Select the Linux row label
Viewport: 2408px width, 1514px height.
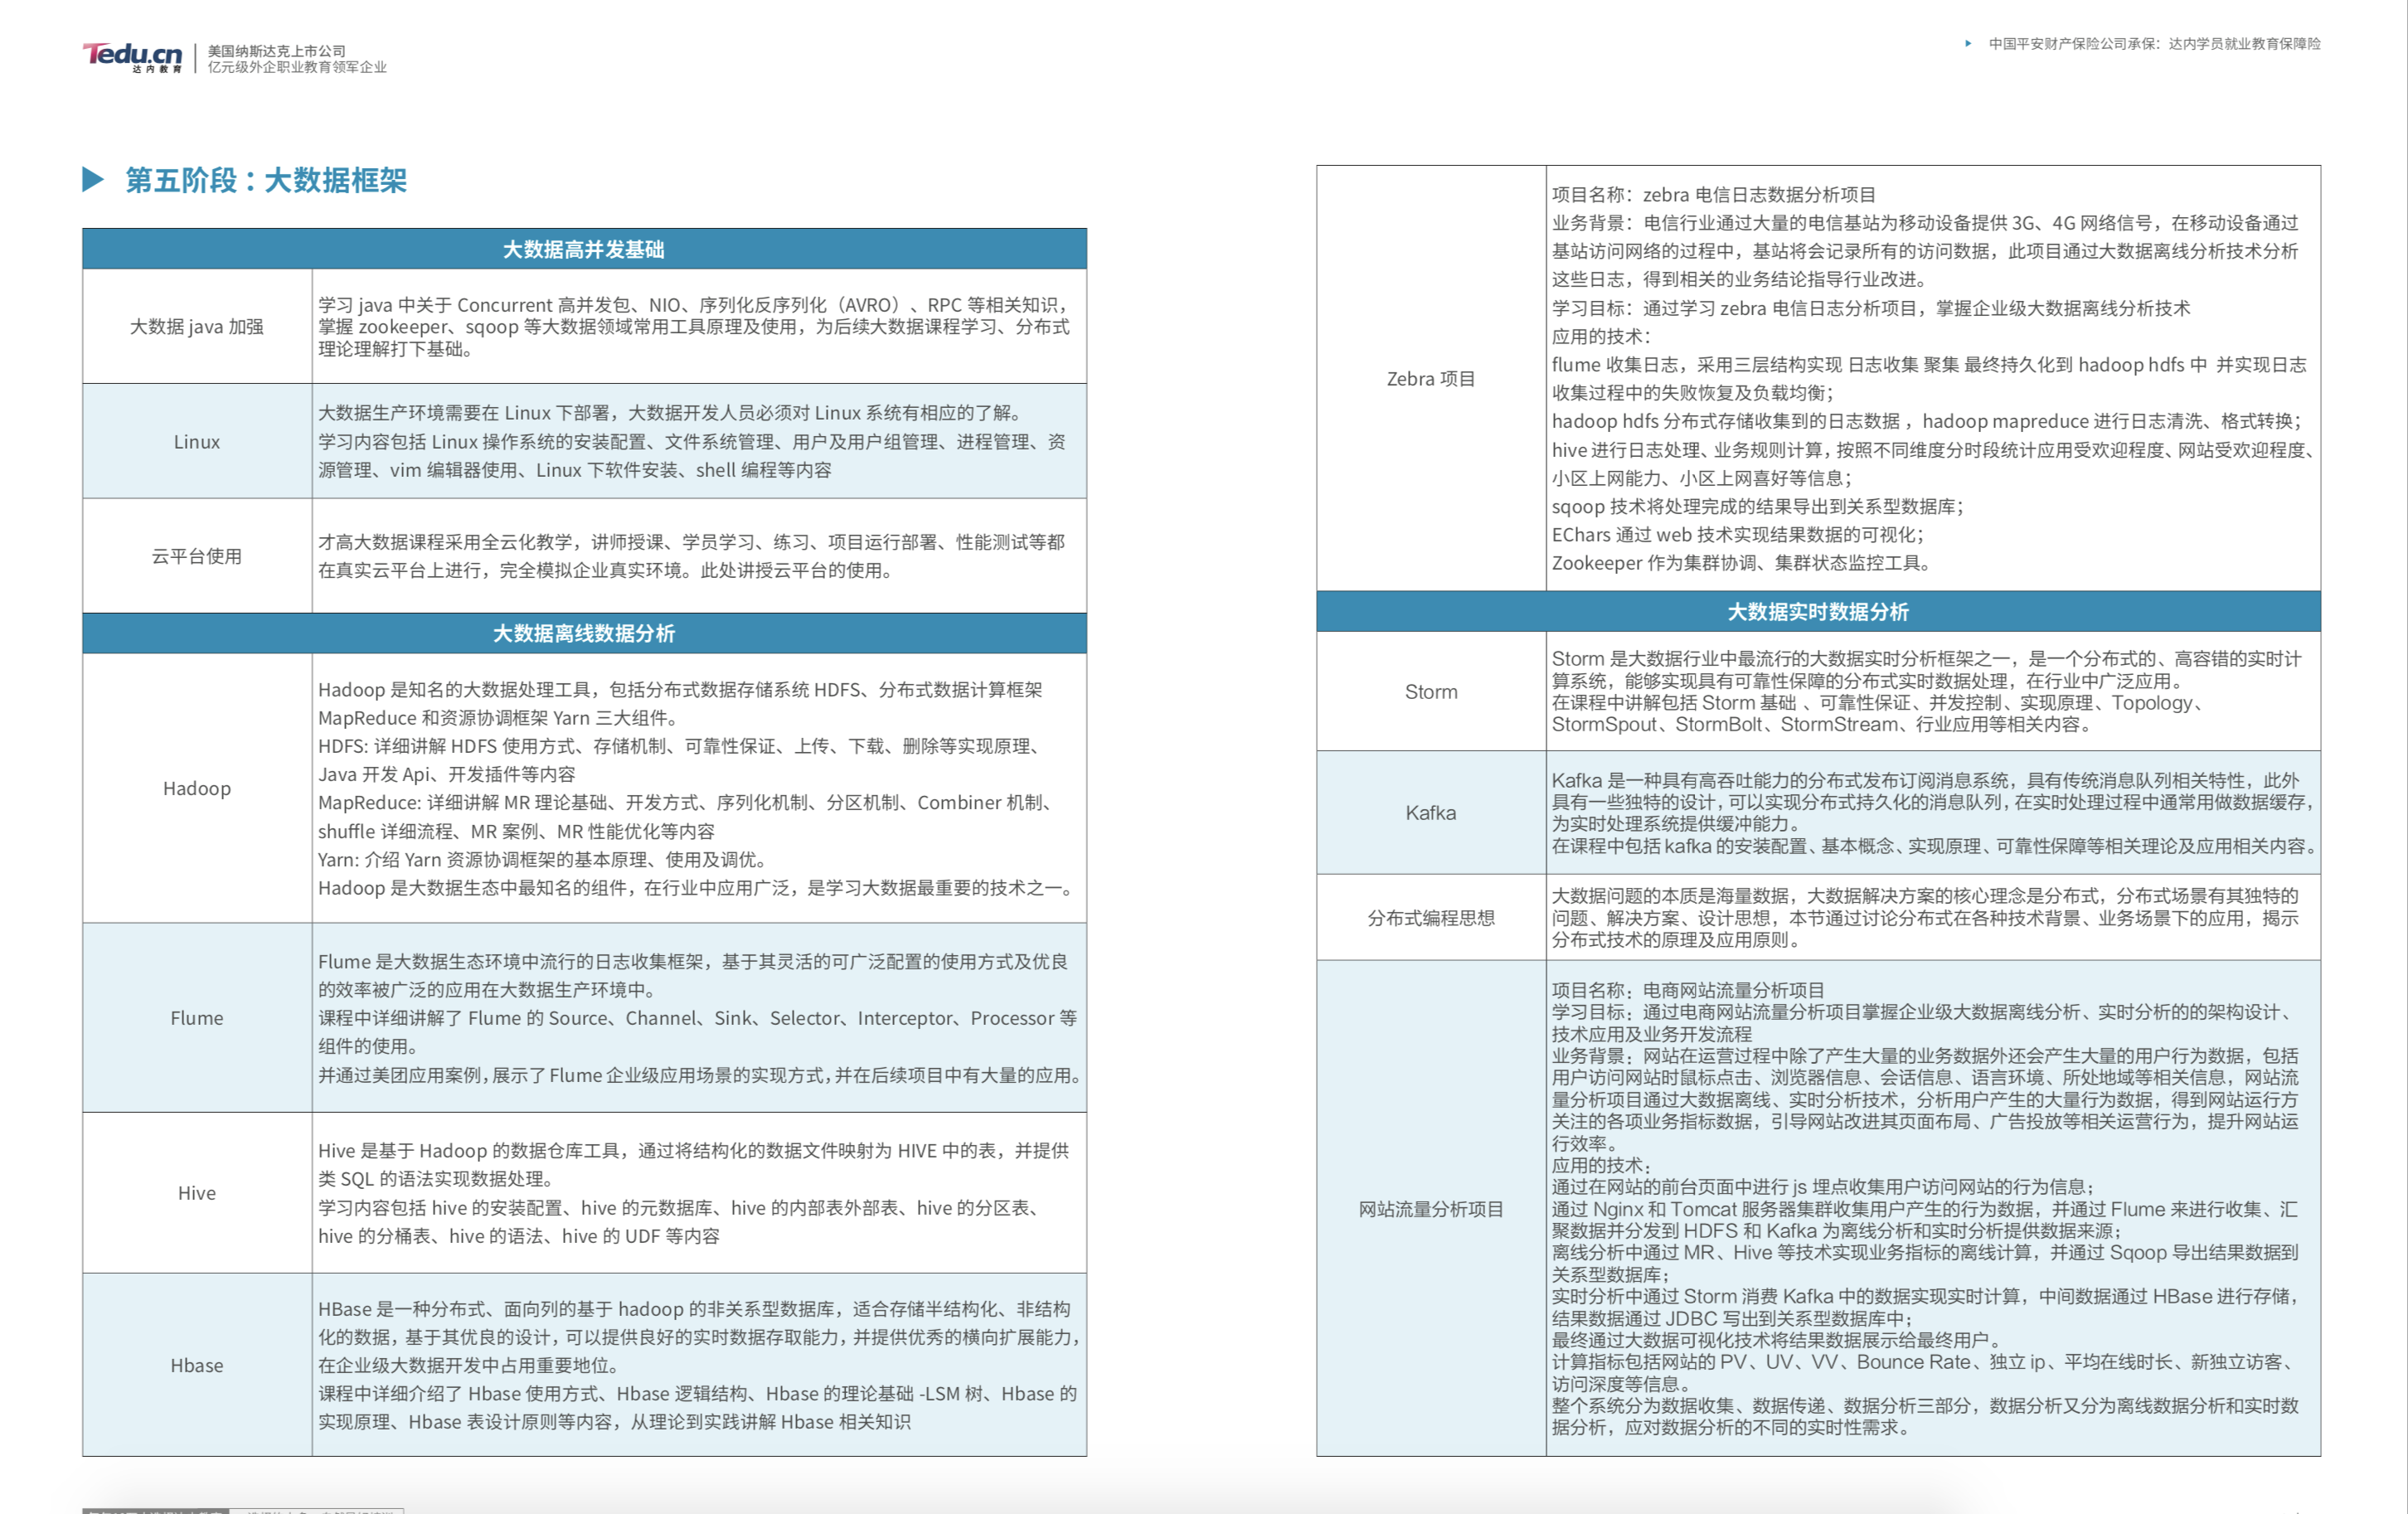[x=197, y=442]
